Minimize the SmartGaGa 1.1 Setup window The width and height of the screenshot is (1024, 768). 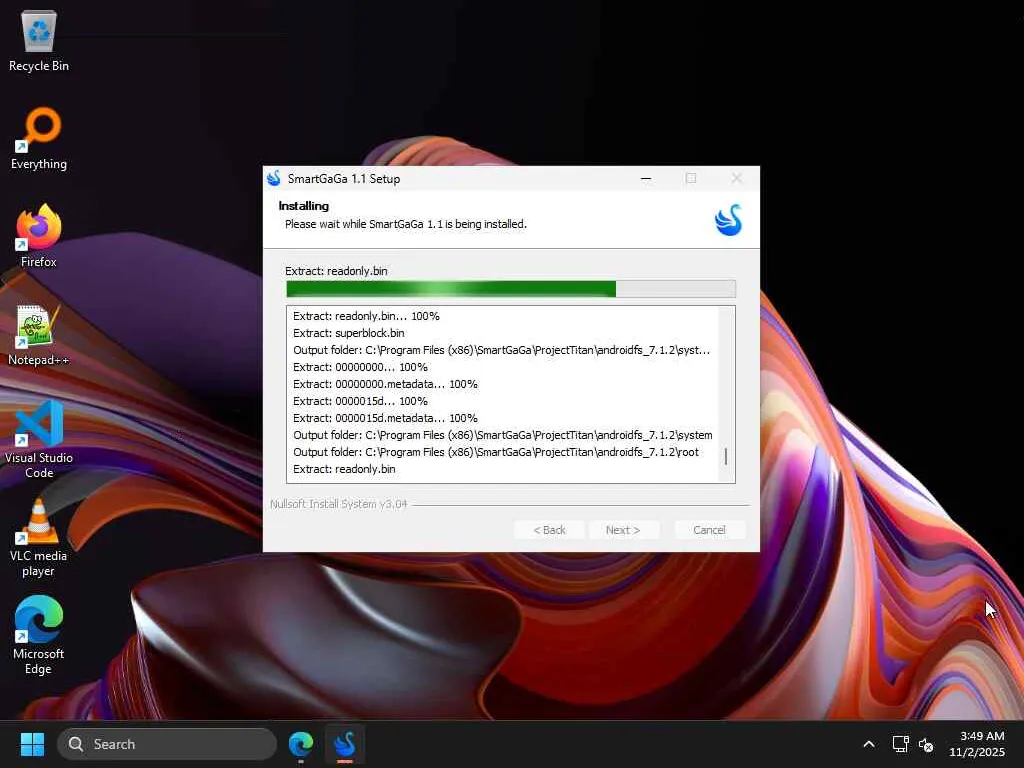point(646,178)
